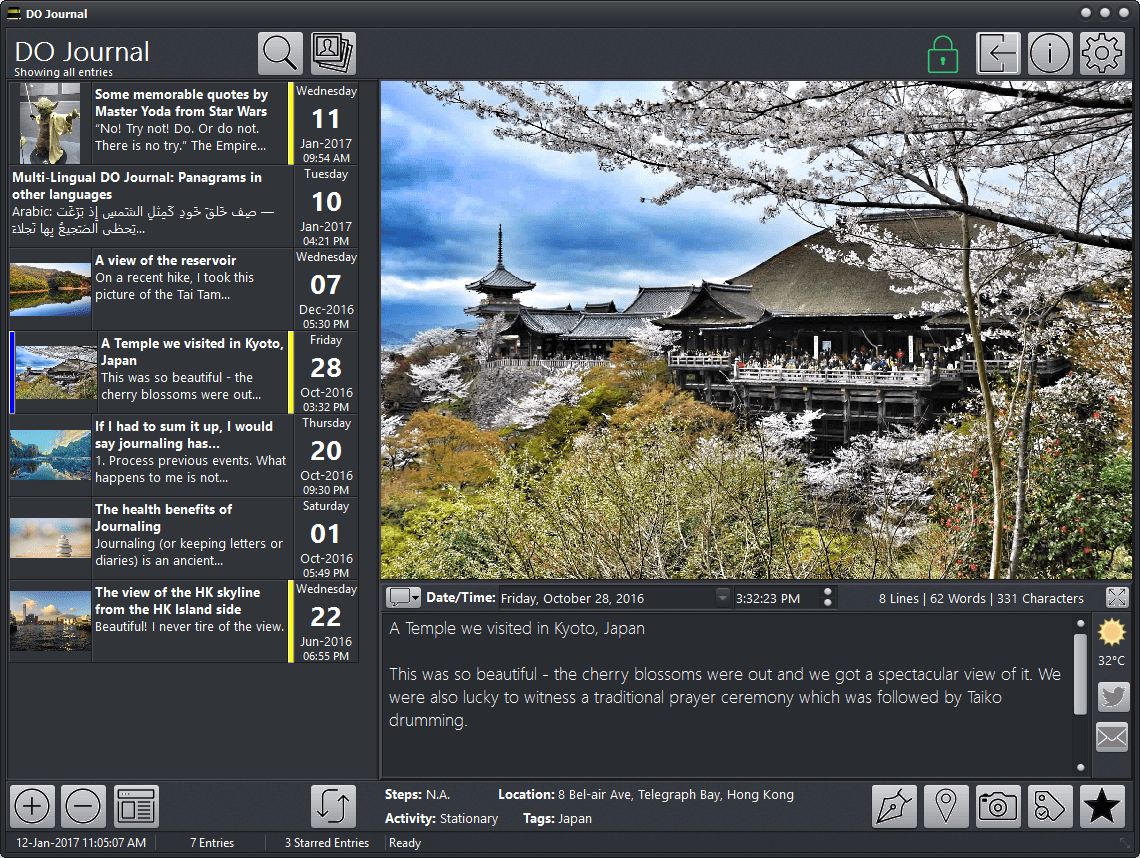1140x858 pixels.
Task: Toggle the green security lock
Action: tap(945, 52)
